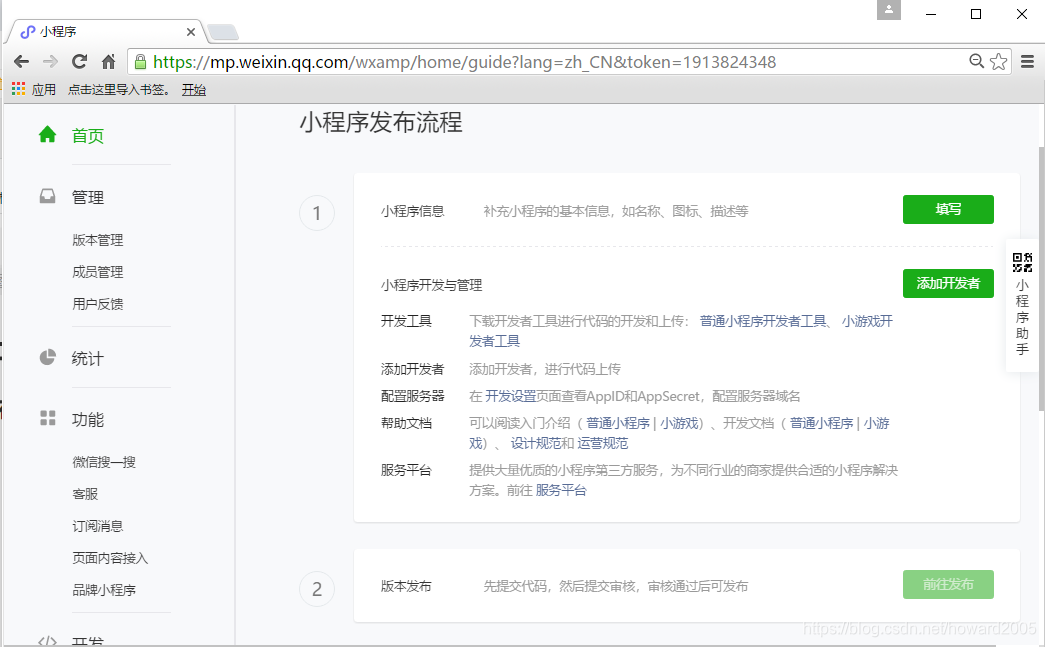Select 统计 sidebar section
Screen dimensions: 1046x647
pyautogui.click(x=88, y=359)
